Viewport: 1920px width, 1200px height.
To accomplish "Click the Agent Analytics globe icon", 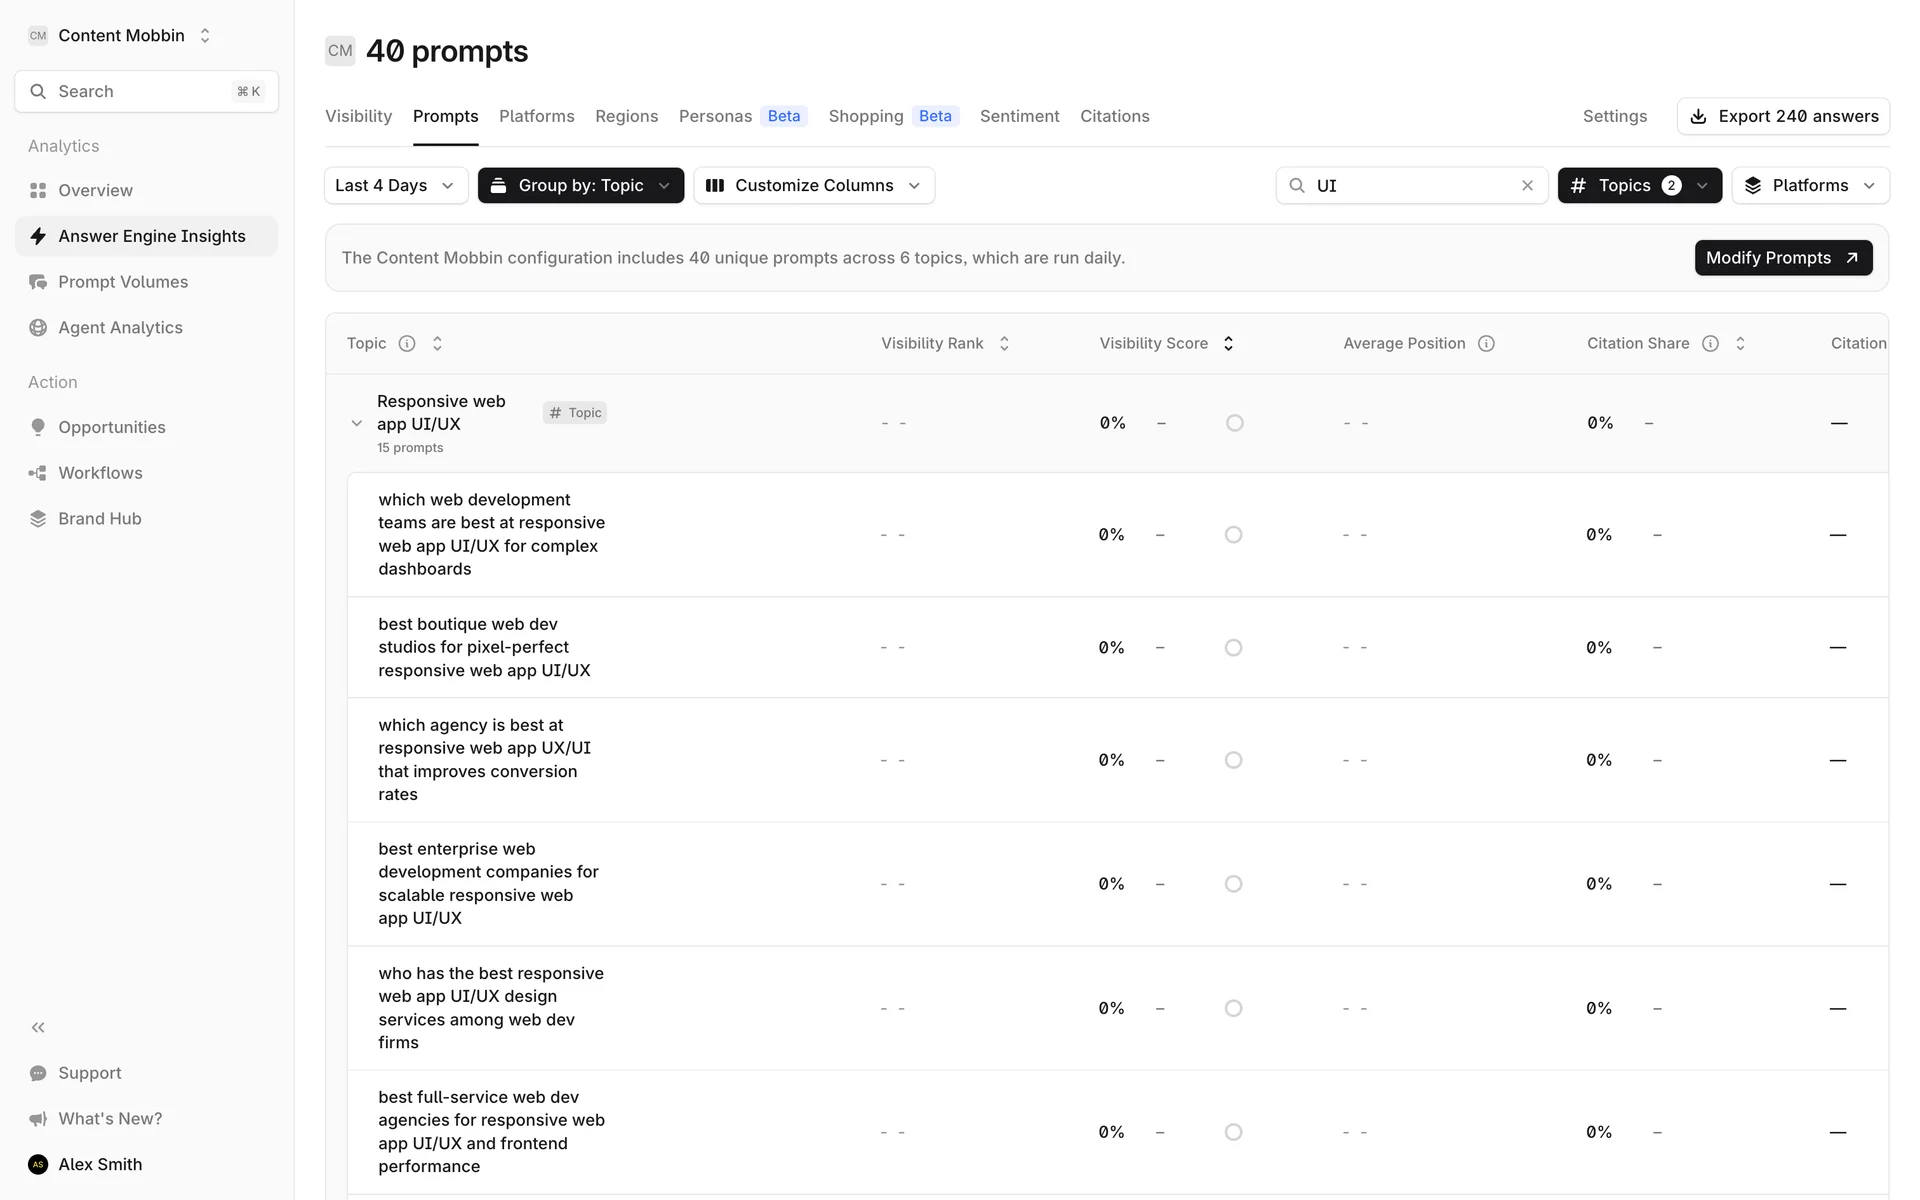I will tap(38, 328).
